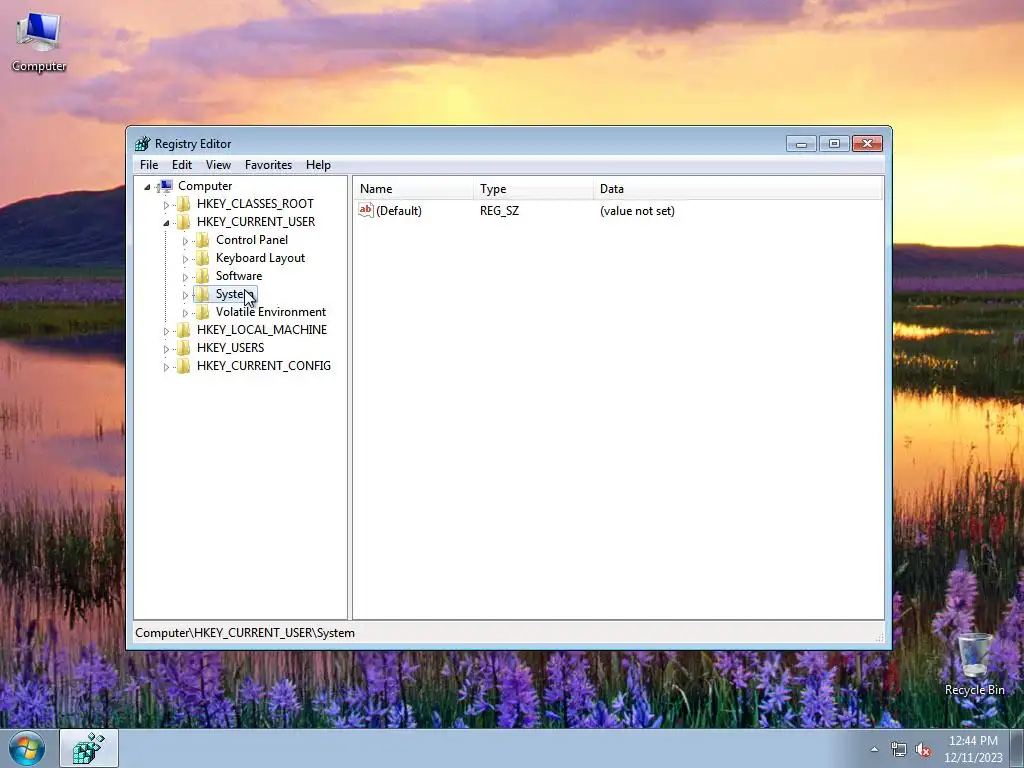This screenshot has width=1024, height=768.
Task: Expand the Volatile Environment key arrow
Action: [185, 313]
